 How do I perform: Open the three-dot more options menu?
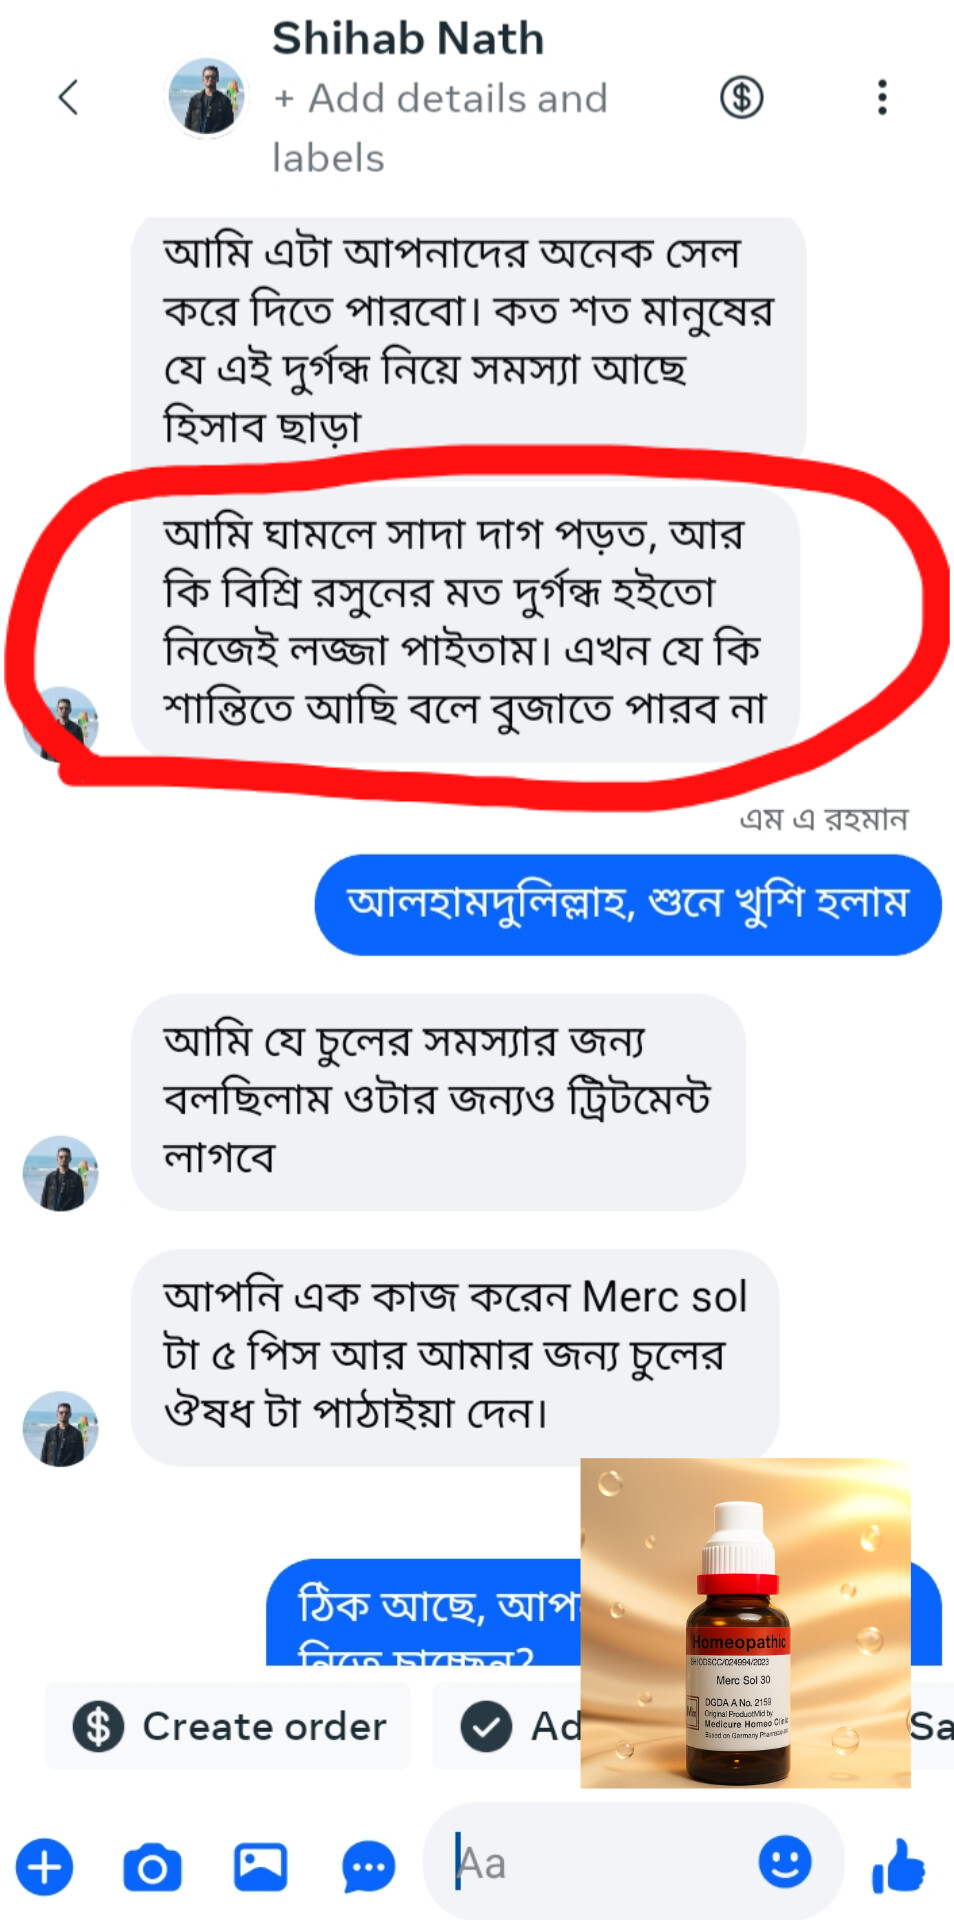tap(882, 97)
